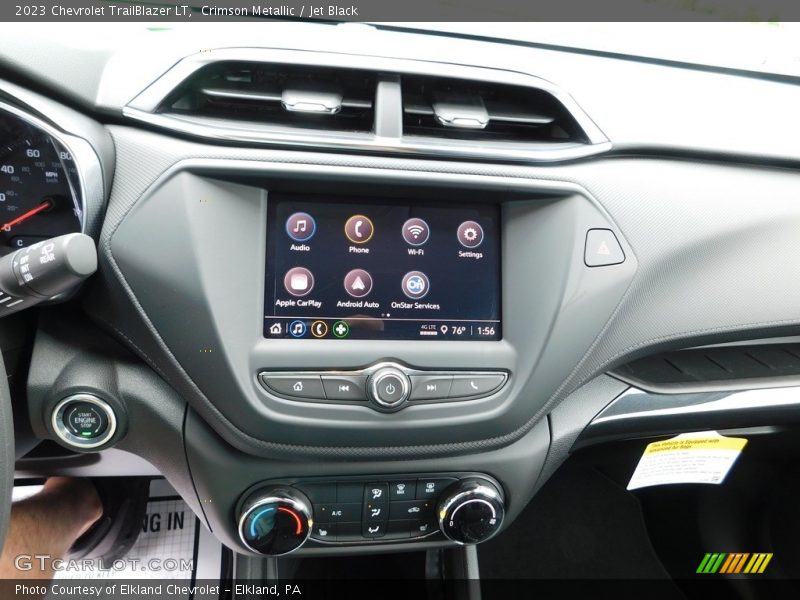The image size is (800, 600).
Task: Open the Settings gear app
Action: (470, 234)
